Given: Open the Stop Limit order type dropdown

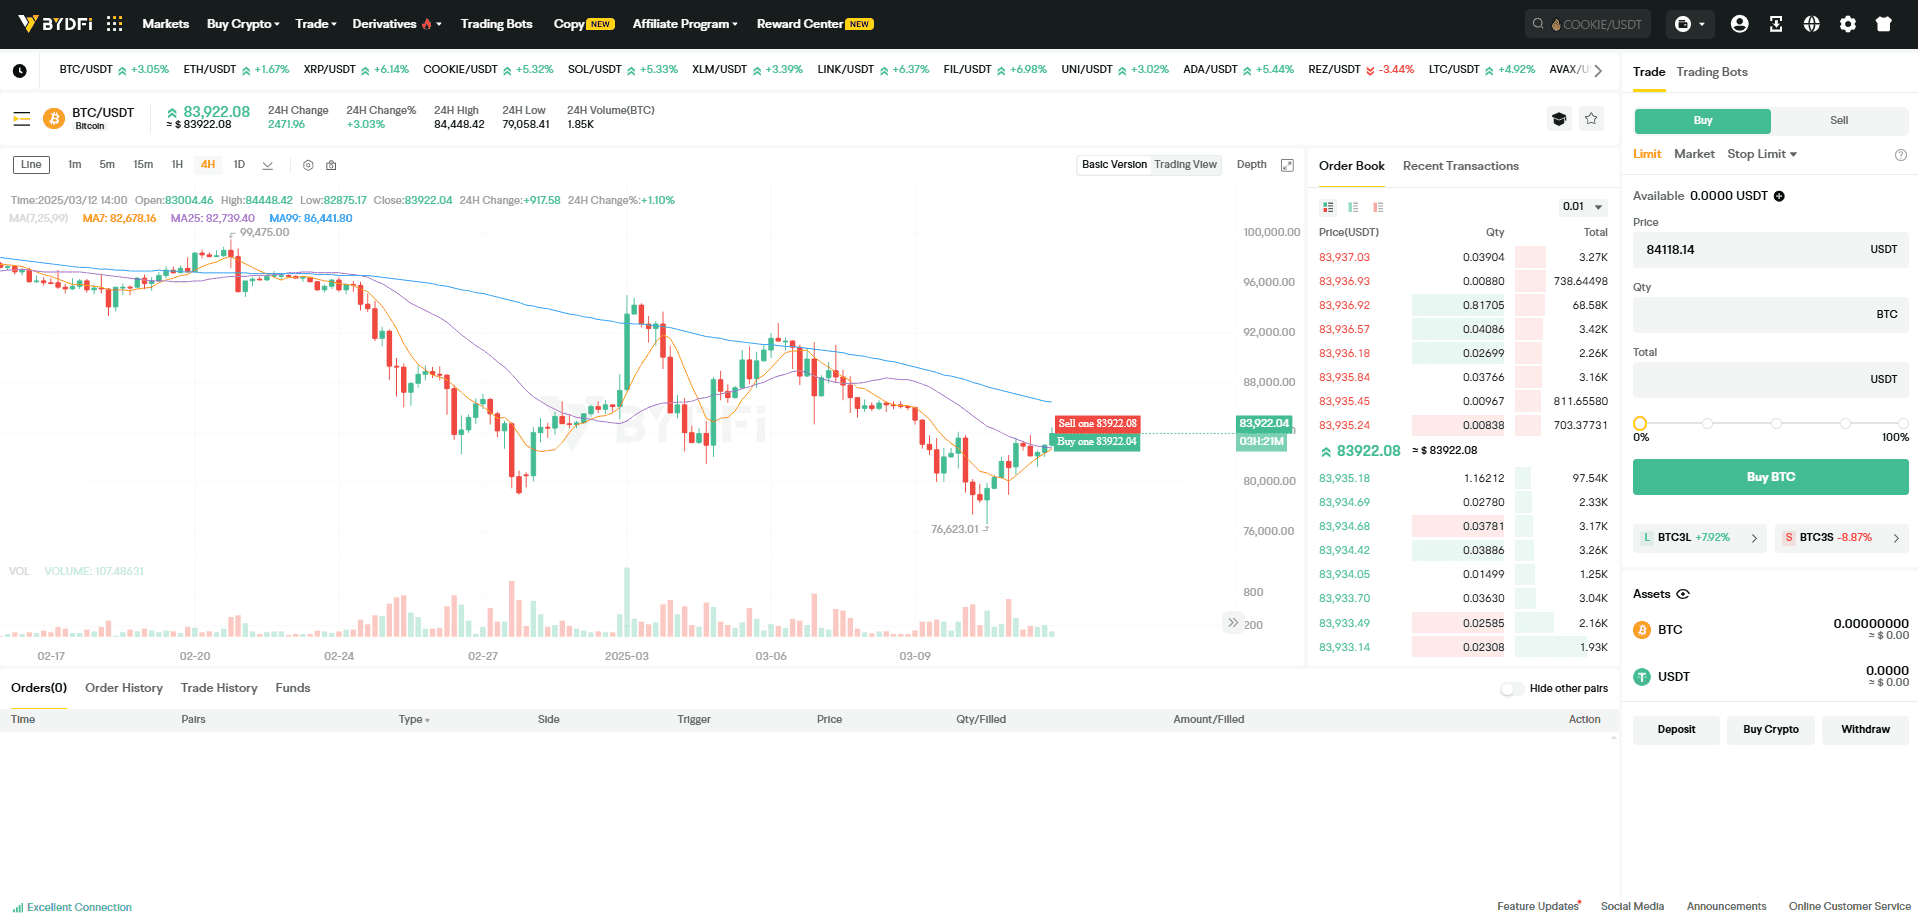Looking at the screenshot, I should pyautogui.click(x=1762, y=154).
